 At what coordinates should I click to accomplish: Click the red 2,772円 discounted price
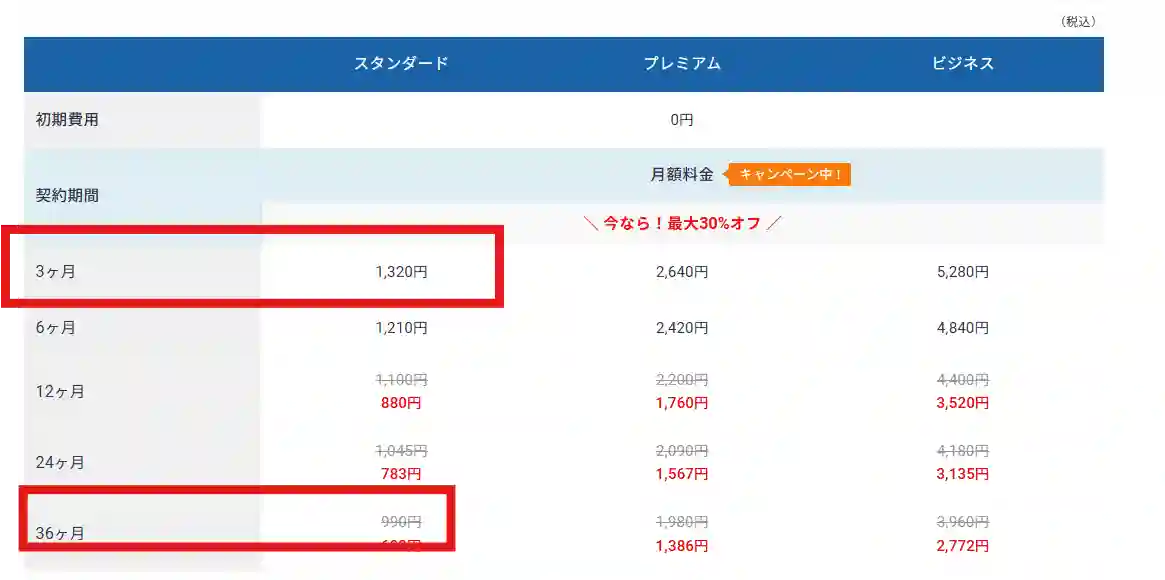(963, 546)
